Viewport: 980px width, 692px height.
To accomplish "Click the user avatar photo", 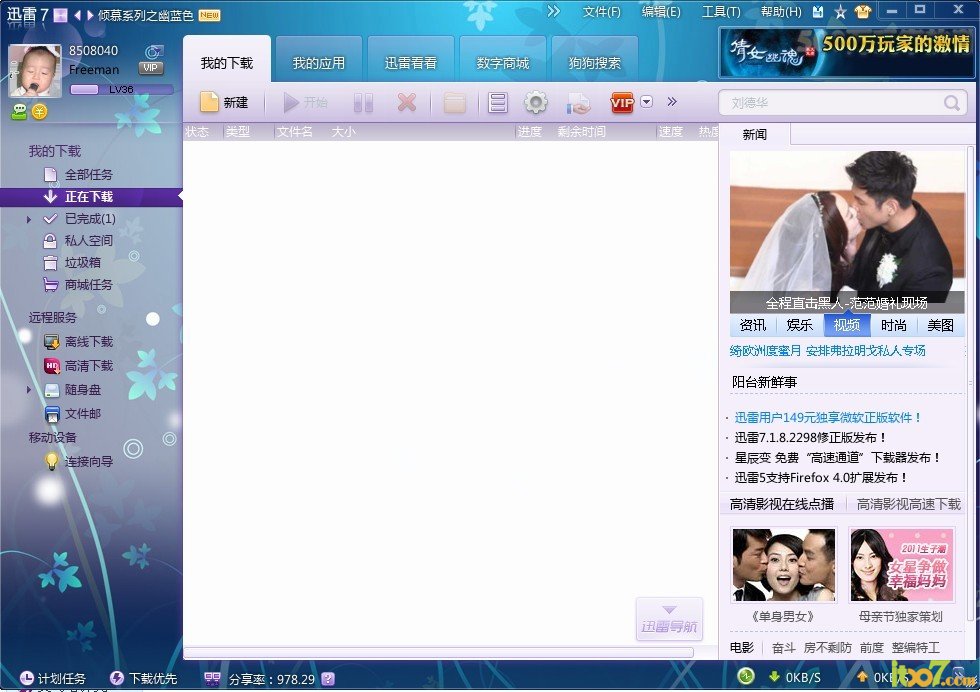I will point(35,71).
